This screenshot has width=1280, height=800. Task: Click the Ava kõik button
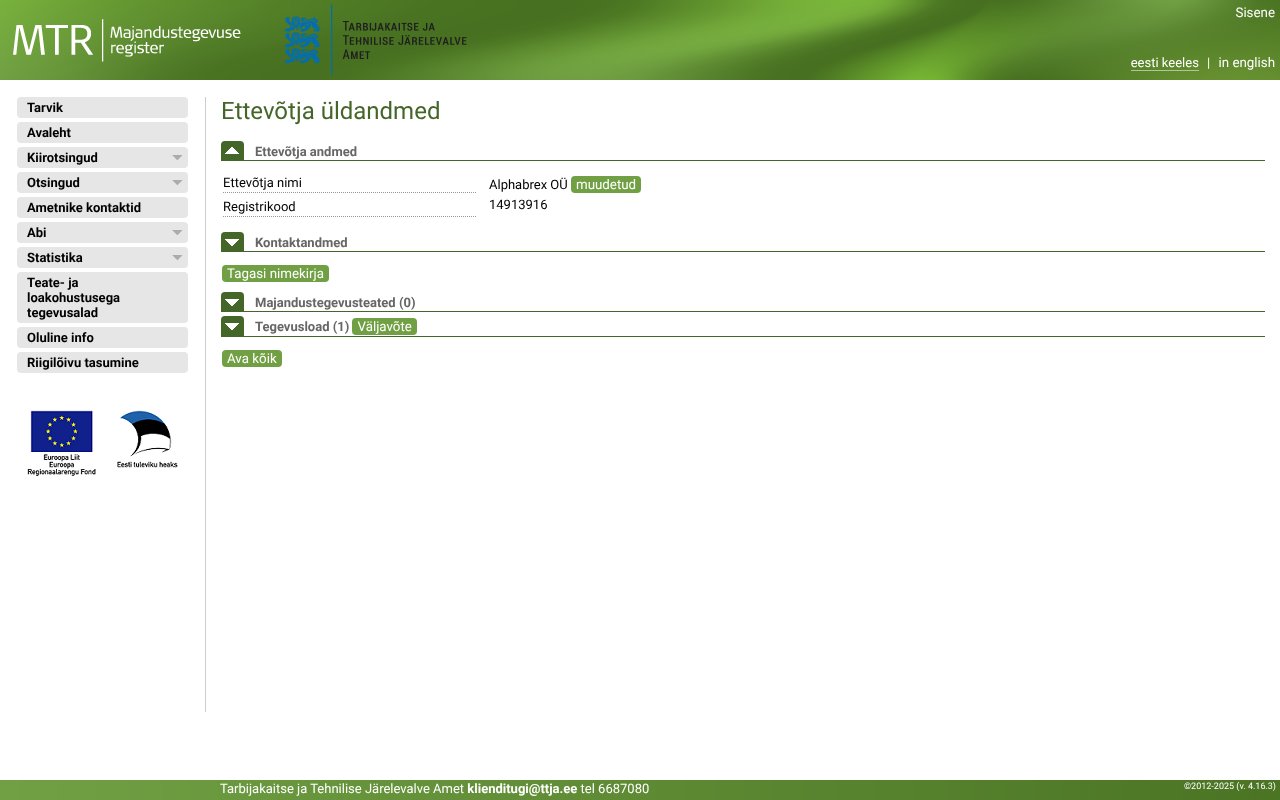tap(251, 358)
